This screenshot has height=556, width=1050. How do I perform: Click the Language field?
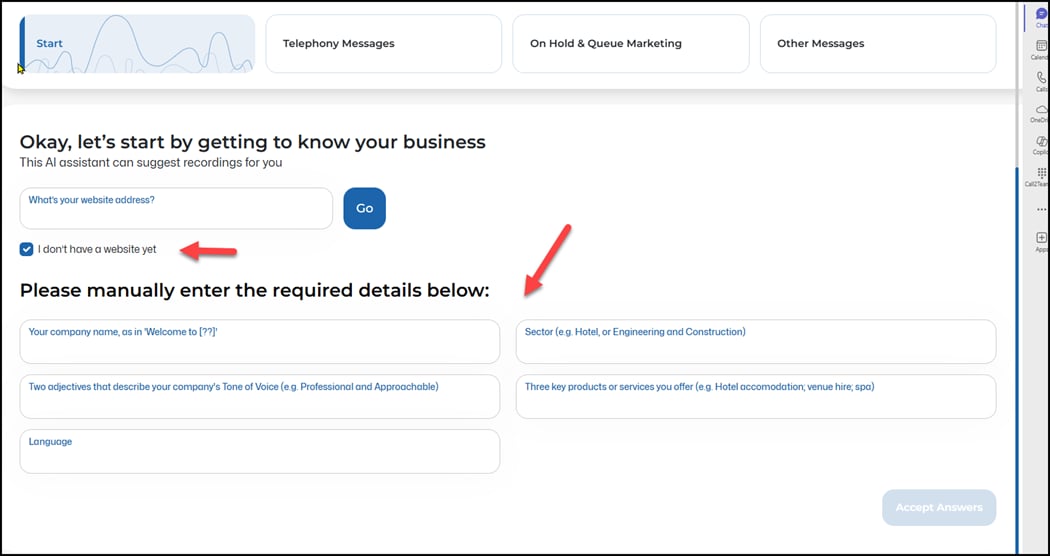259,452
